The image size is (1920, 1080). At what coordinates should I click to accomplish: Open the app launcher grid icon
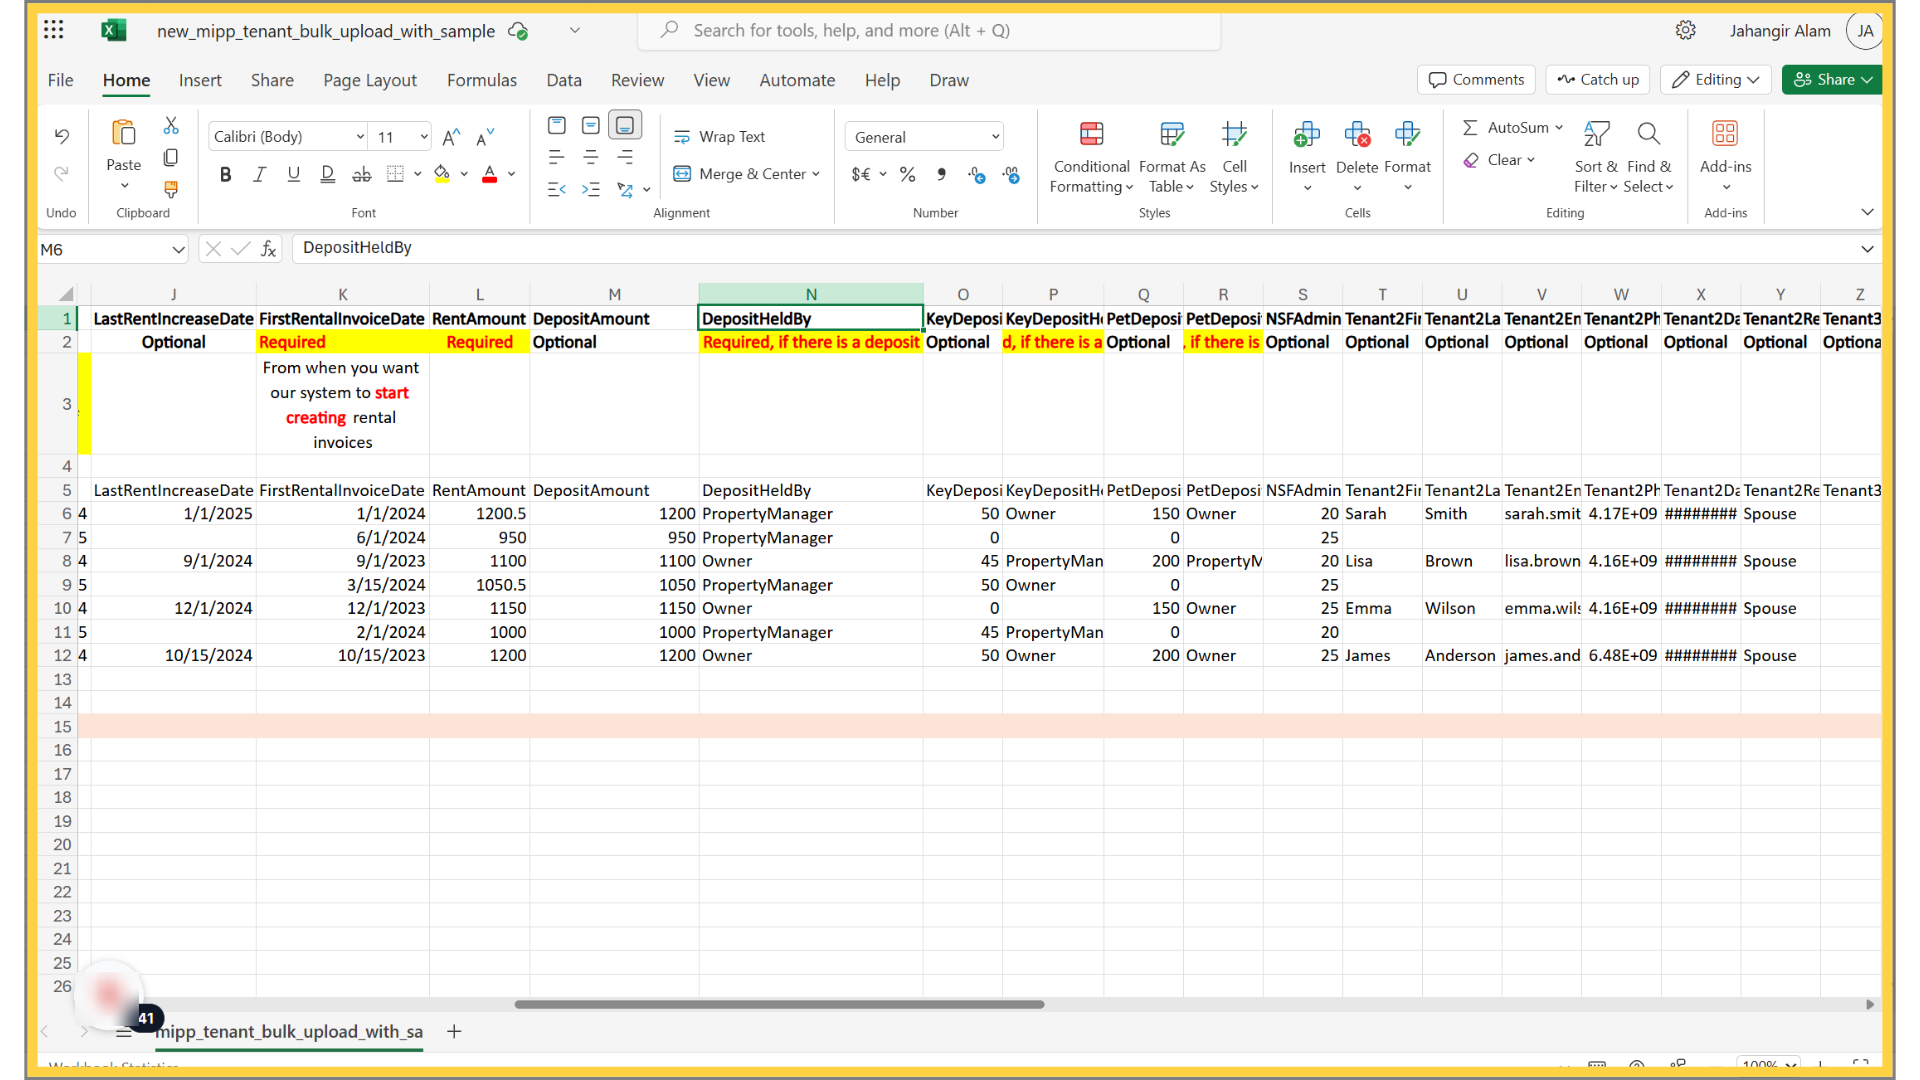tap(54, 30)
